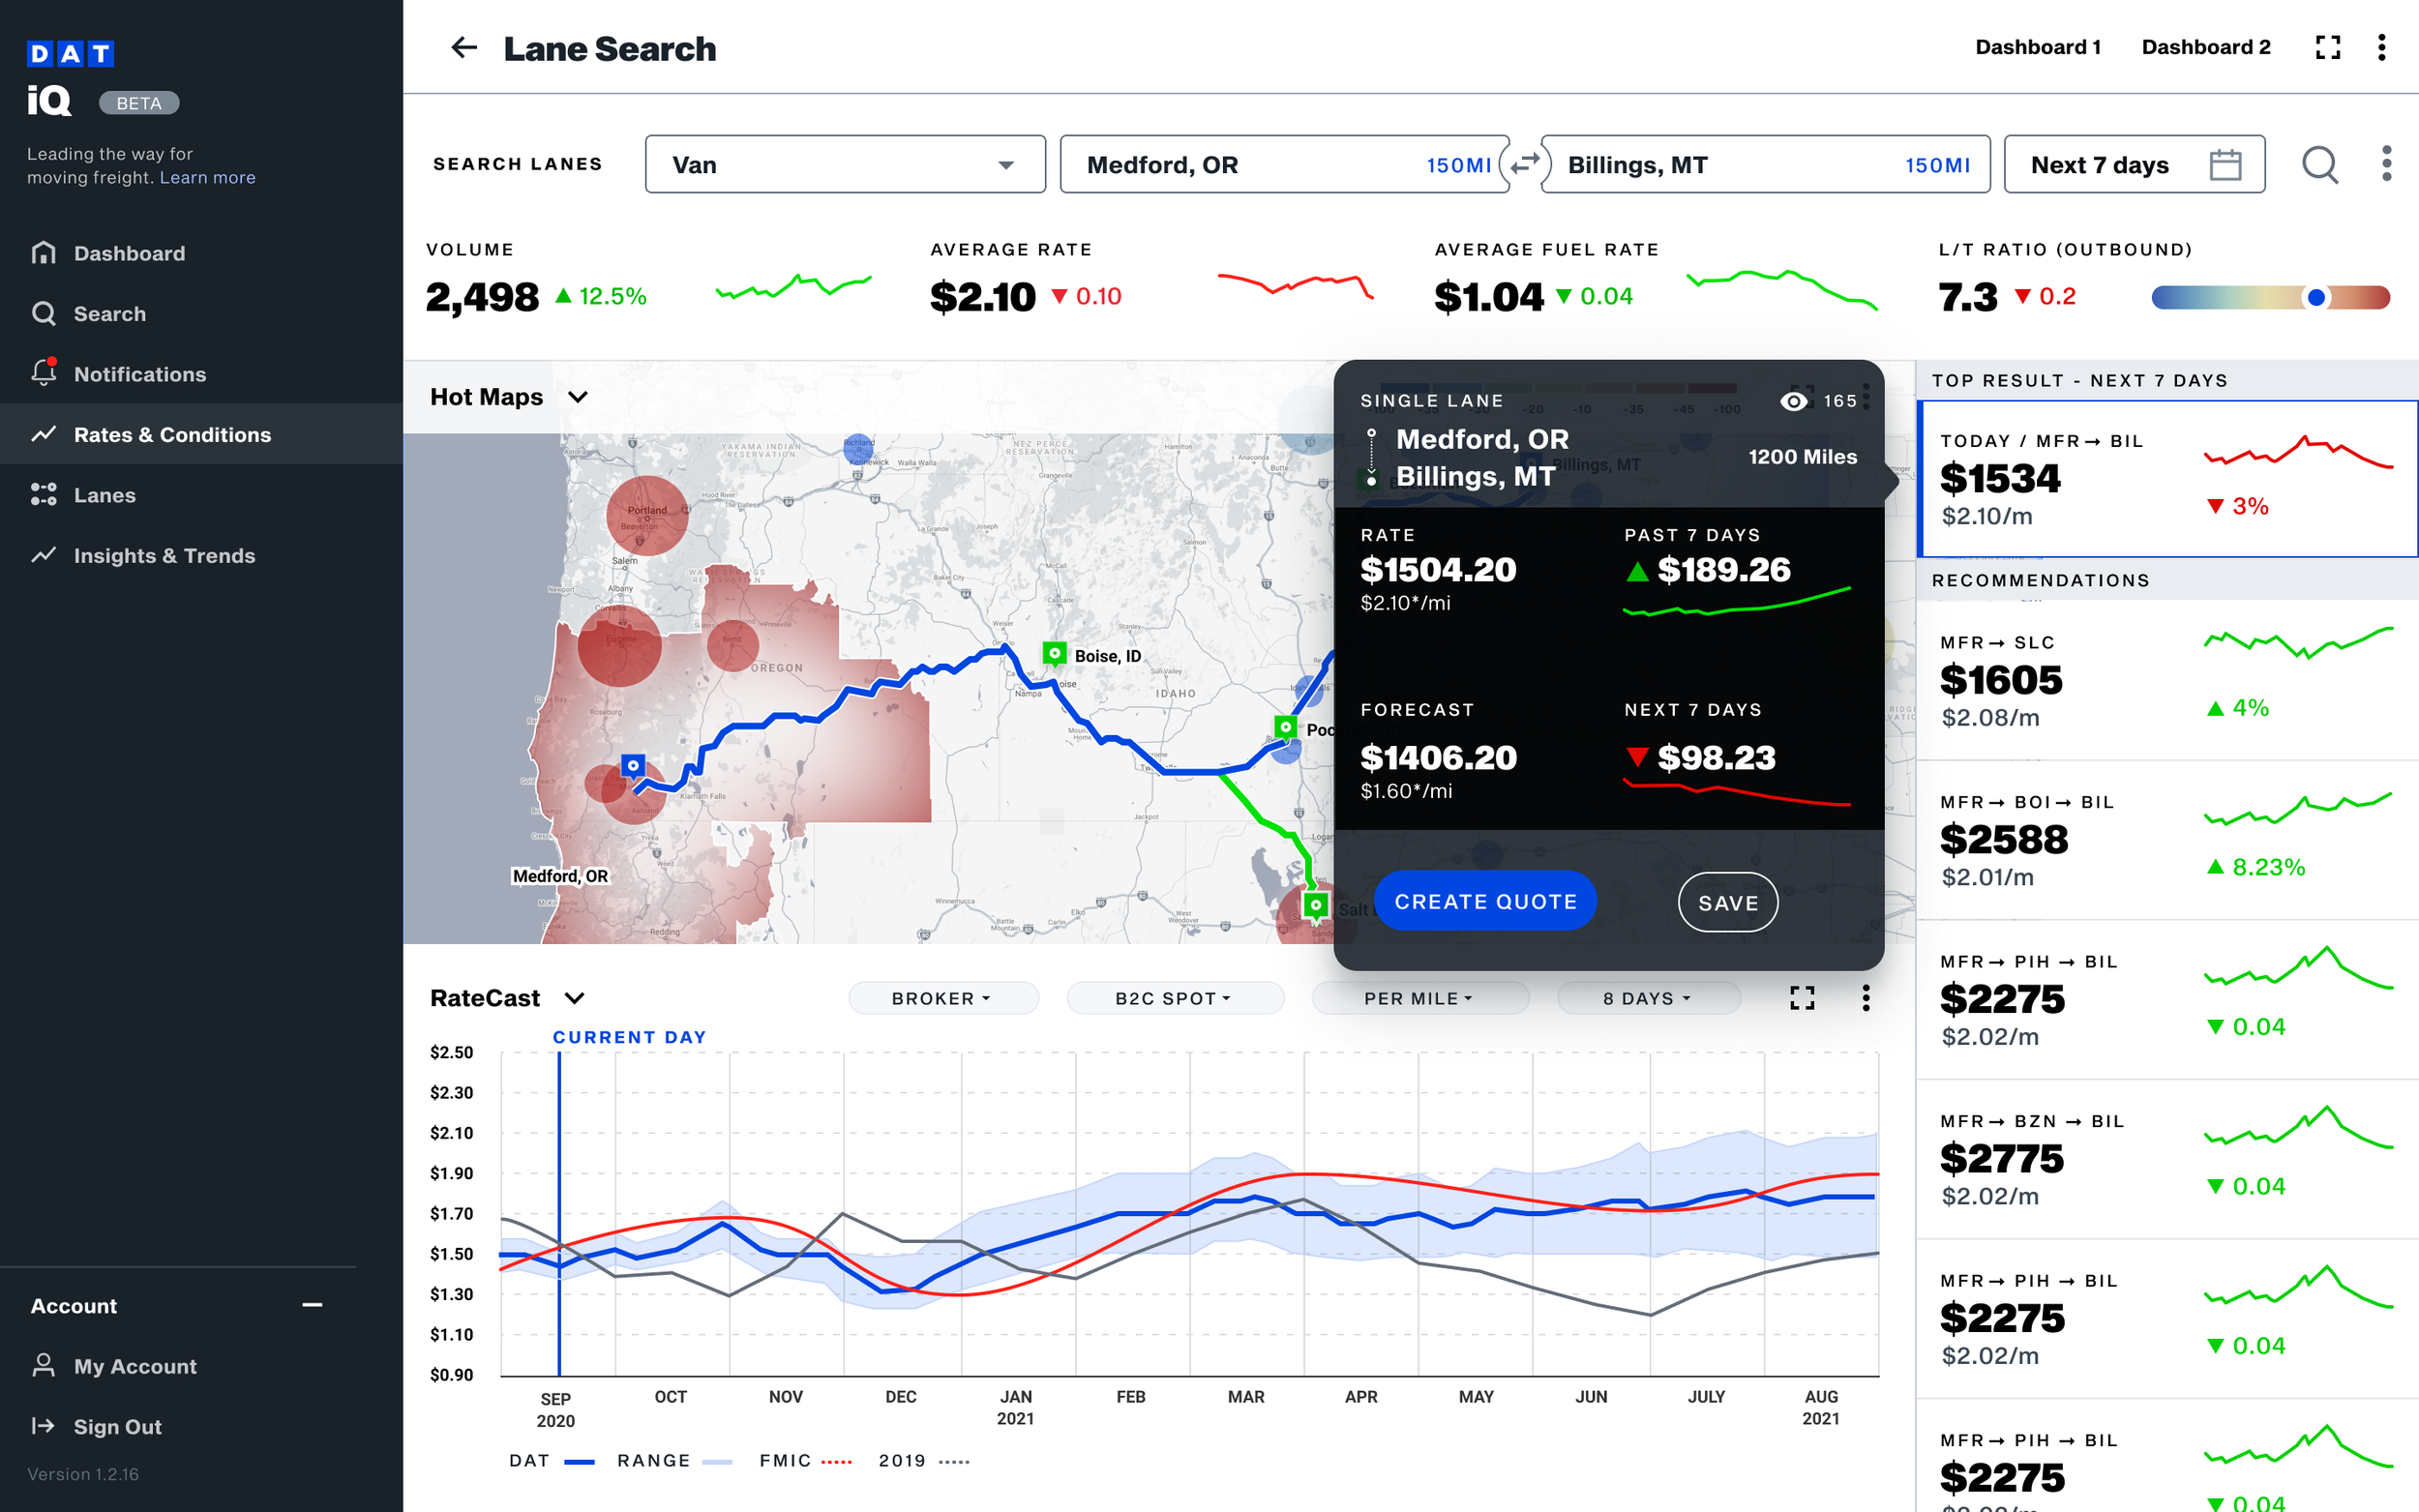Open Insights & Trends in sidebar

pyautogui.click(x=164, y=555)
